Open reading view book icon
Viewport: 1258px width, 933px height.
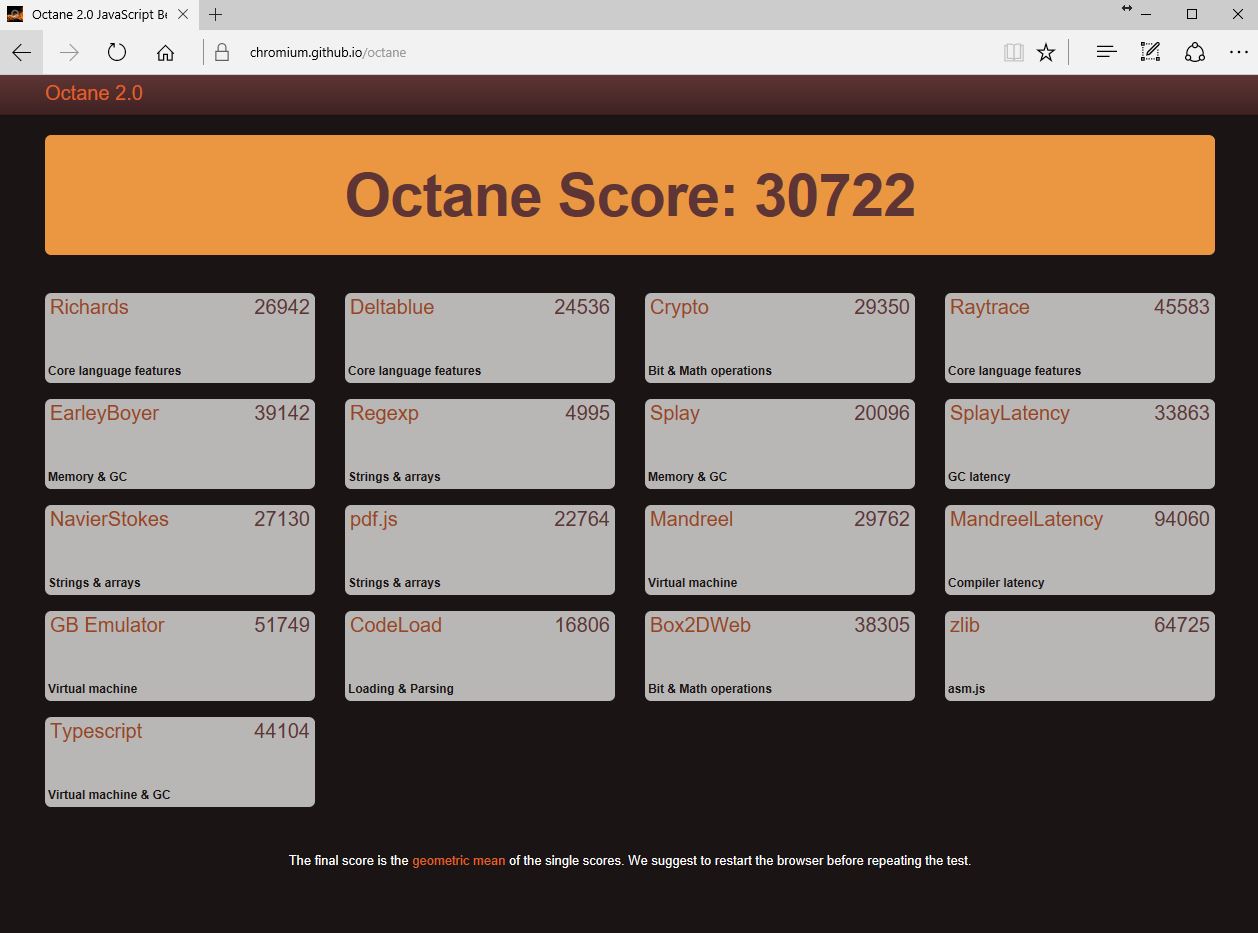click(x=1014, y=52)
